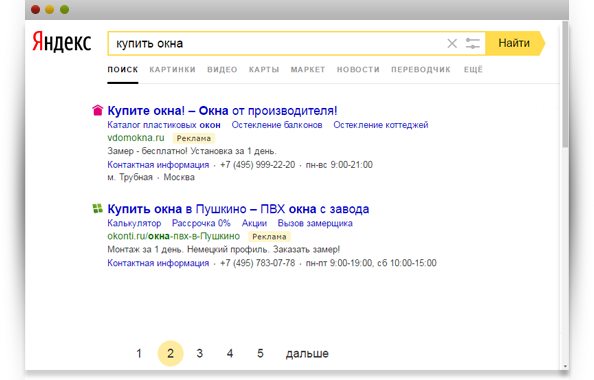This screenshot has height=380, width=594.
Task: Open Контактная информация for vdomokna ad
Action: tap(158, 165)
